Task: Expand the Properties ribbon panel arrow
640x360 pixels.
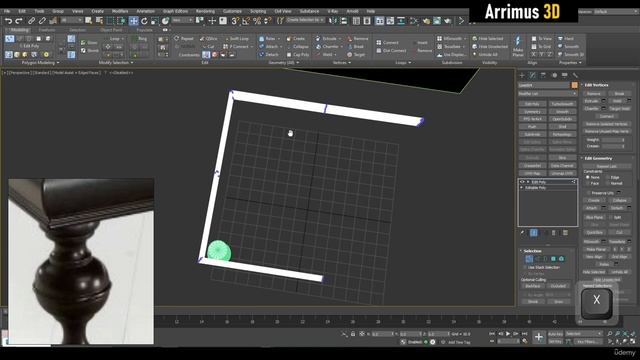Action: [580, 63]
